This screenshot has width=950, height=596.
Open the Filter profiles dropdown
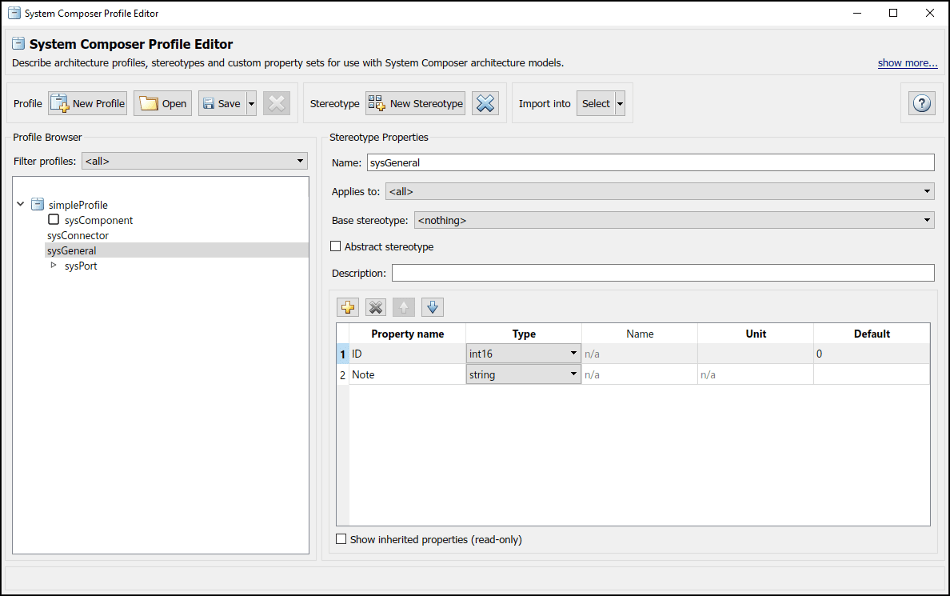299,160
